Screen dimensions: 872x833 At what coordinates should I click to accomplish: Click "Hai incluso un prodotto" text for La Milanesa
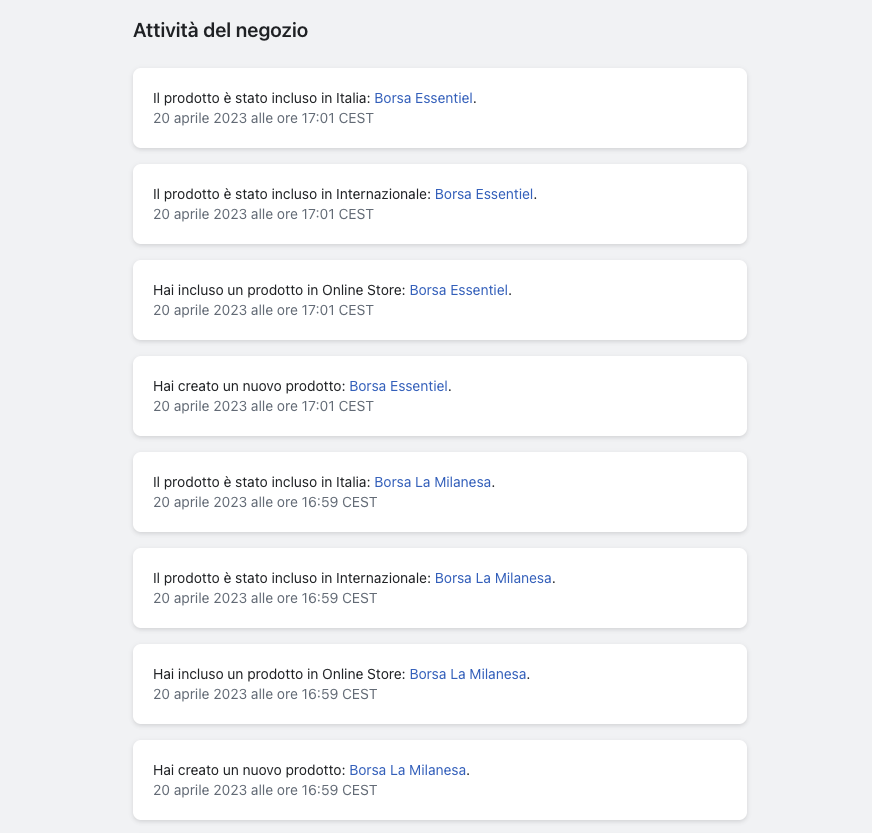coord(236,675)
